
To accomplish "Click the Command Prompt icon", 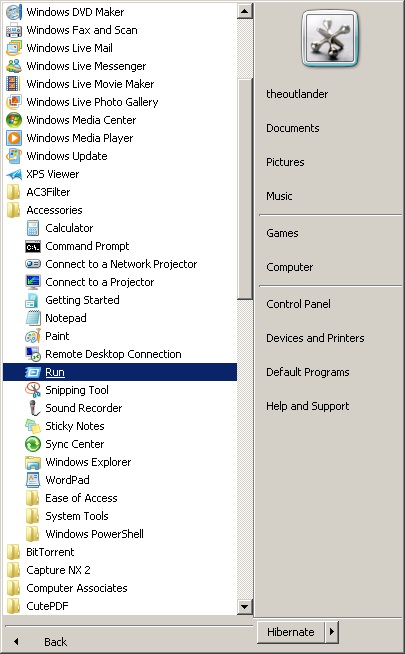I will pyautogui.click(x=33, y=246).
